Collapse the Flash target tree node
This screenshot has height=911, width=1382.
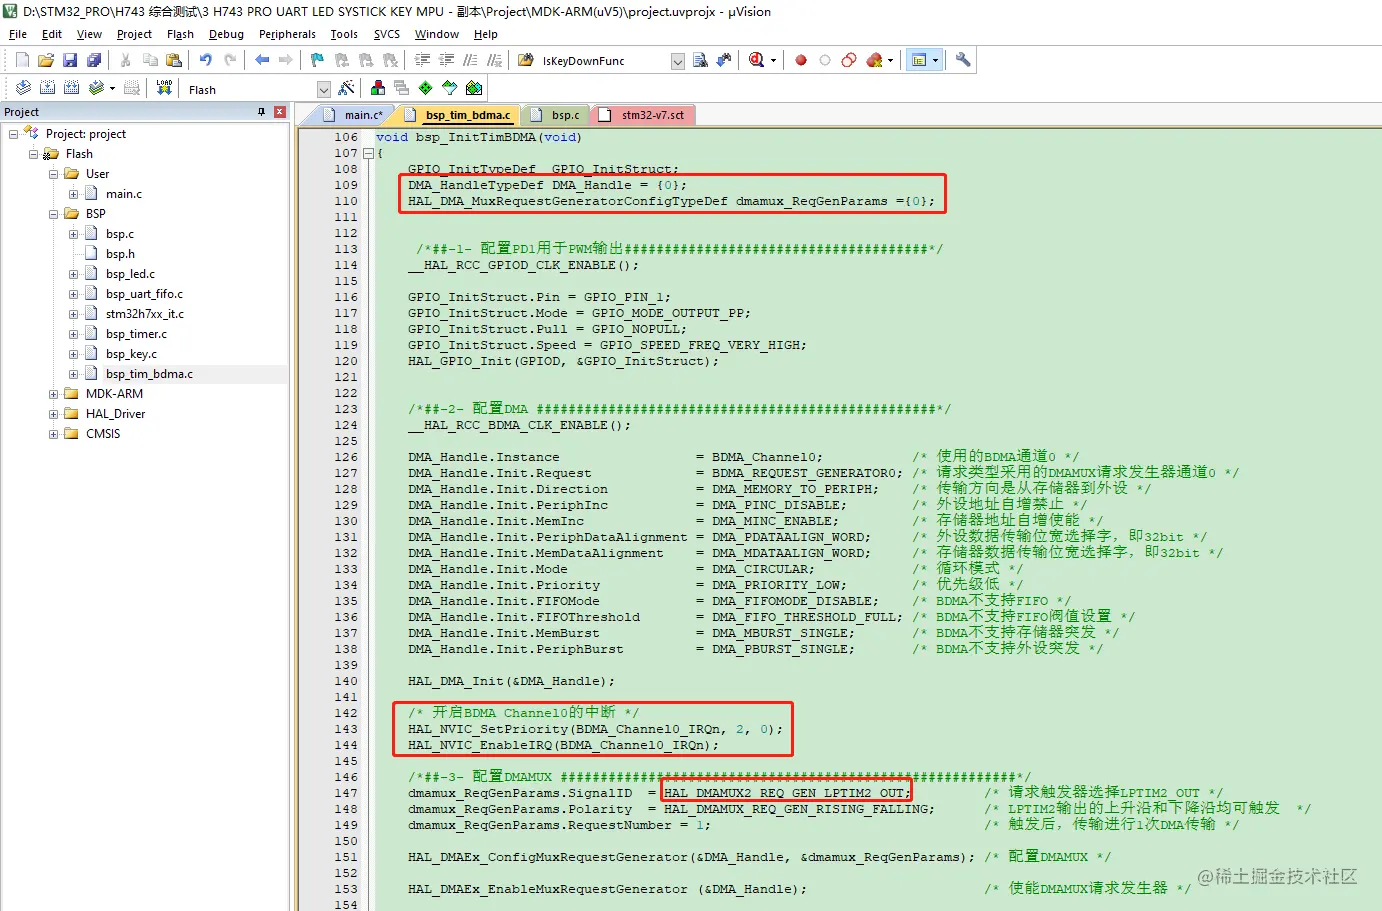[x=33, y=154]
